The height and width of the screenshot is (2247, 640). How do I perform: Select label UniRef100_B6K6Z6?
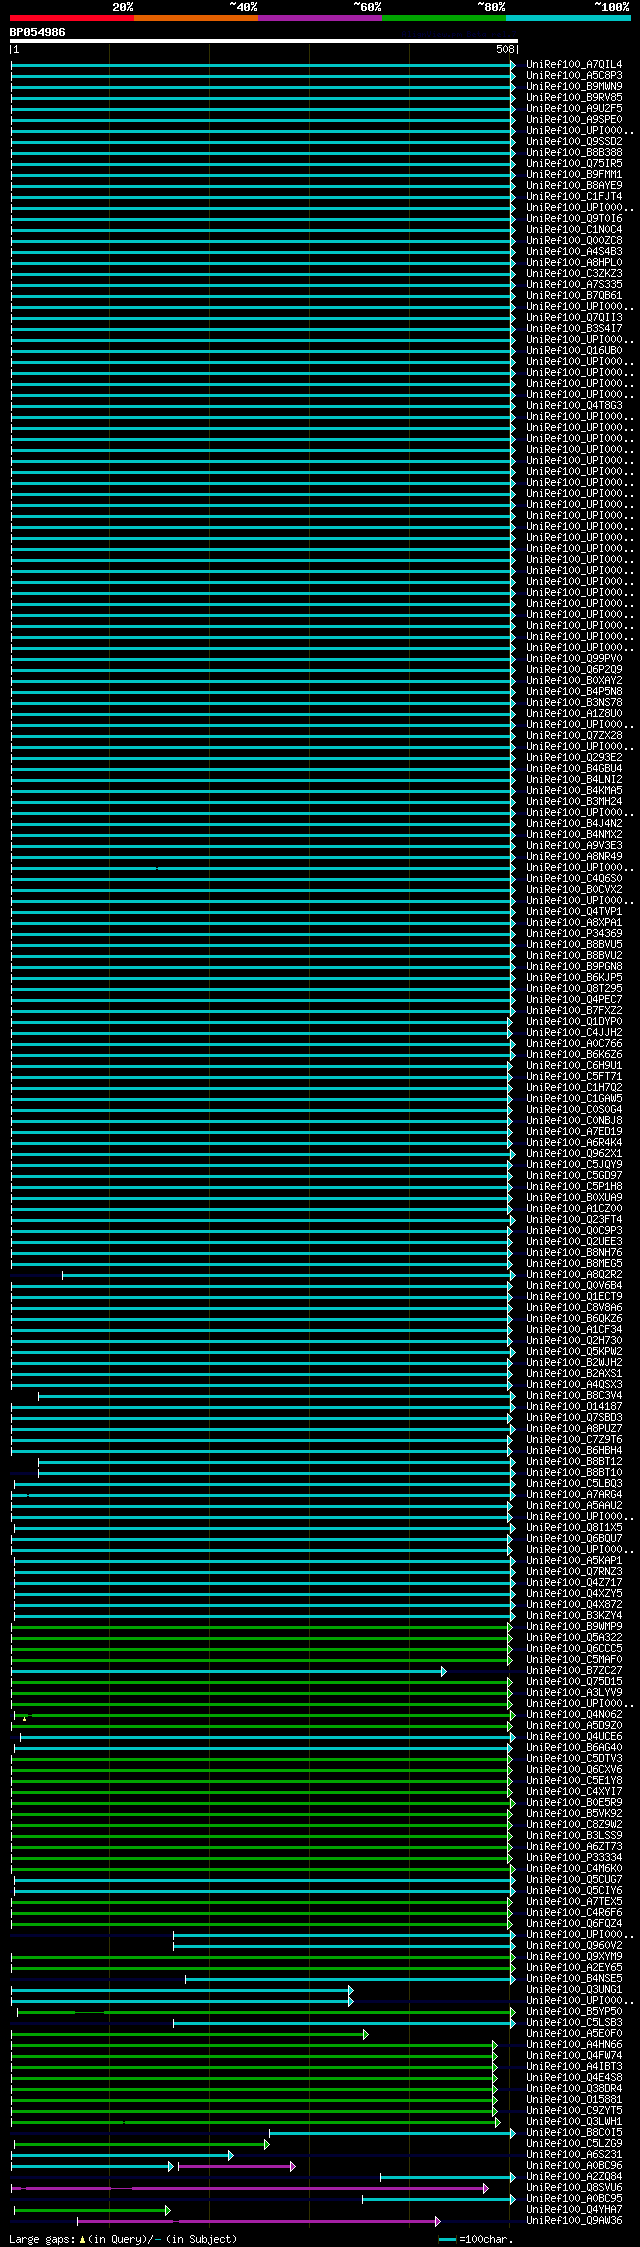(574, 1055)
